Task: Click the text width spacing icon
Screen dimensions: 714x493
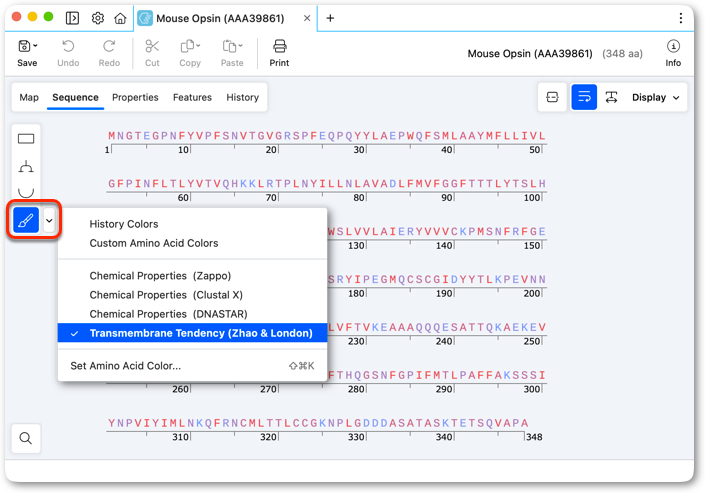Action: coord(612,97)
